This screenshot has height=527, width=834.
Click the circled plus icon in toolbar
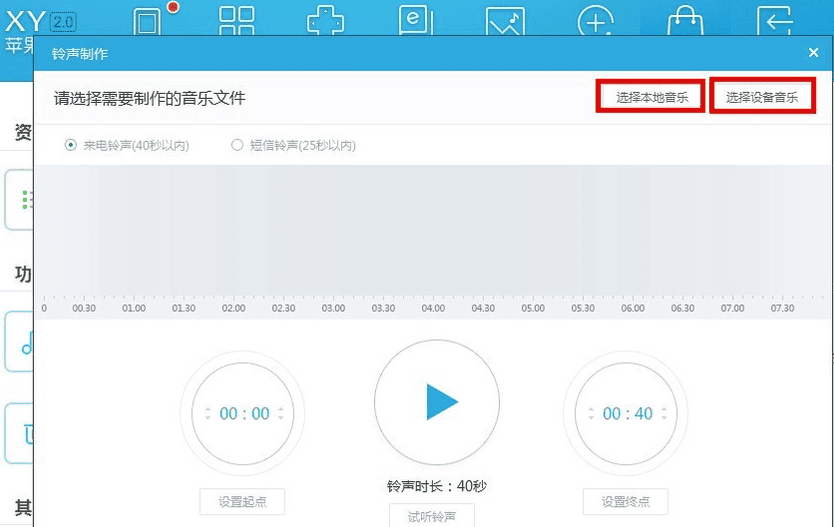[595, 22]
